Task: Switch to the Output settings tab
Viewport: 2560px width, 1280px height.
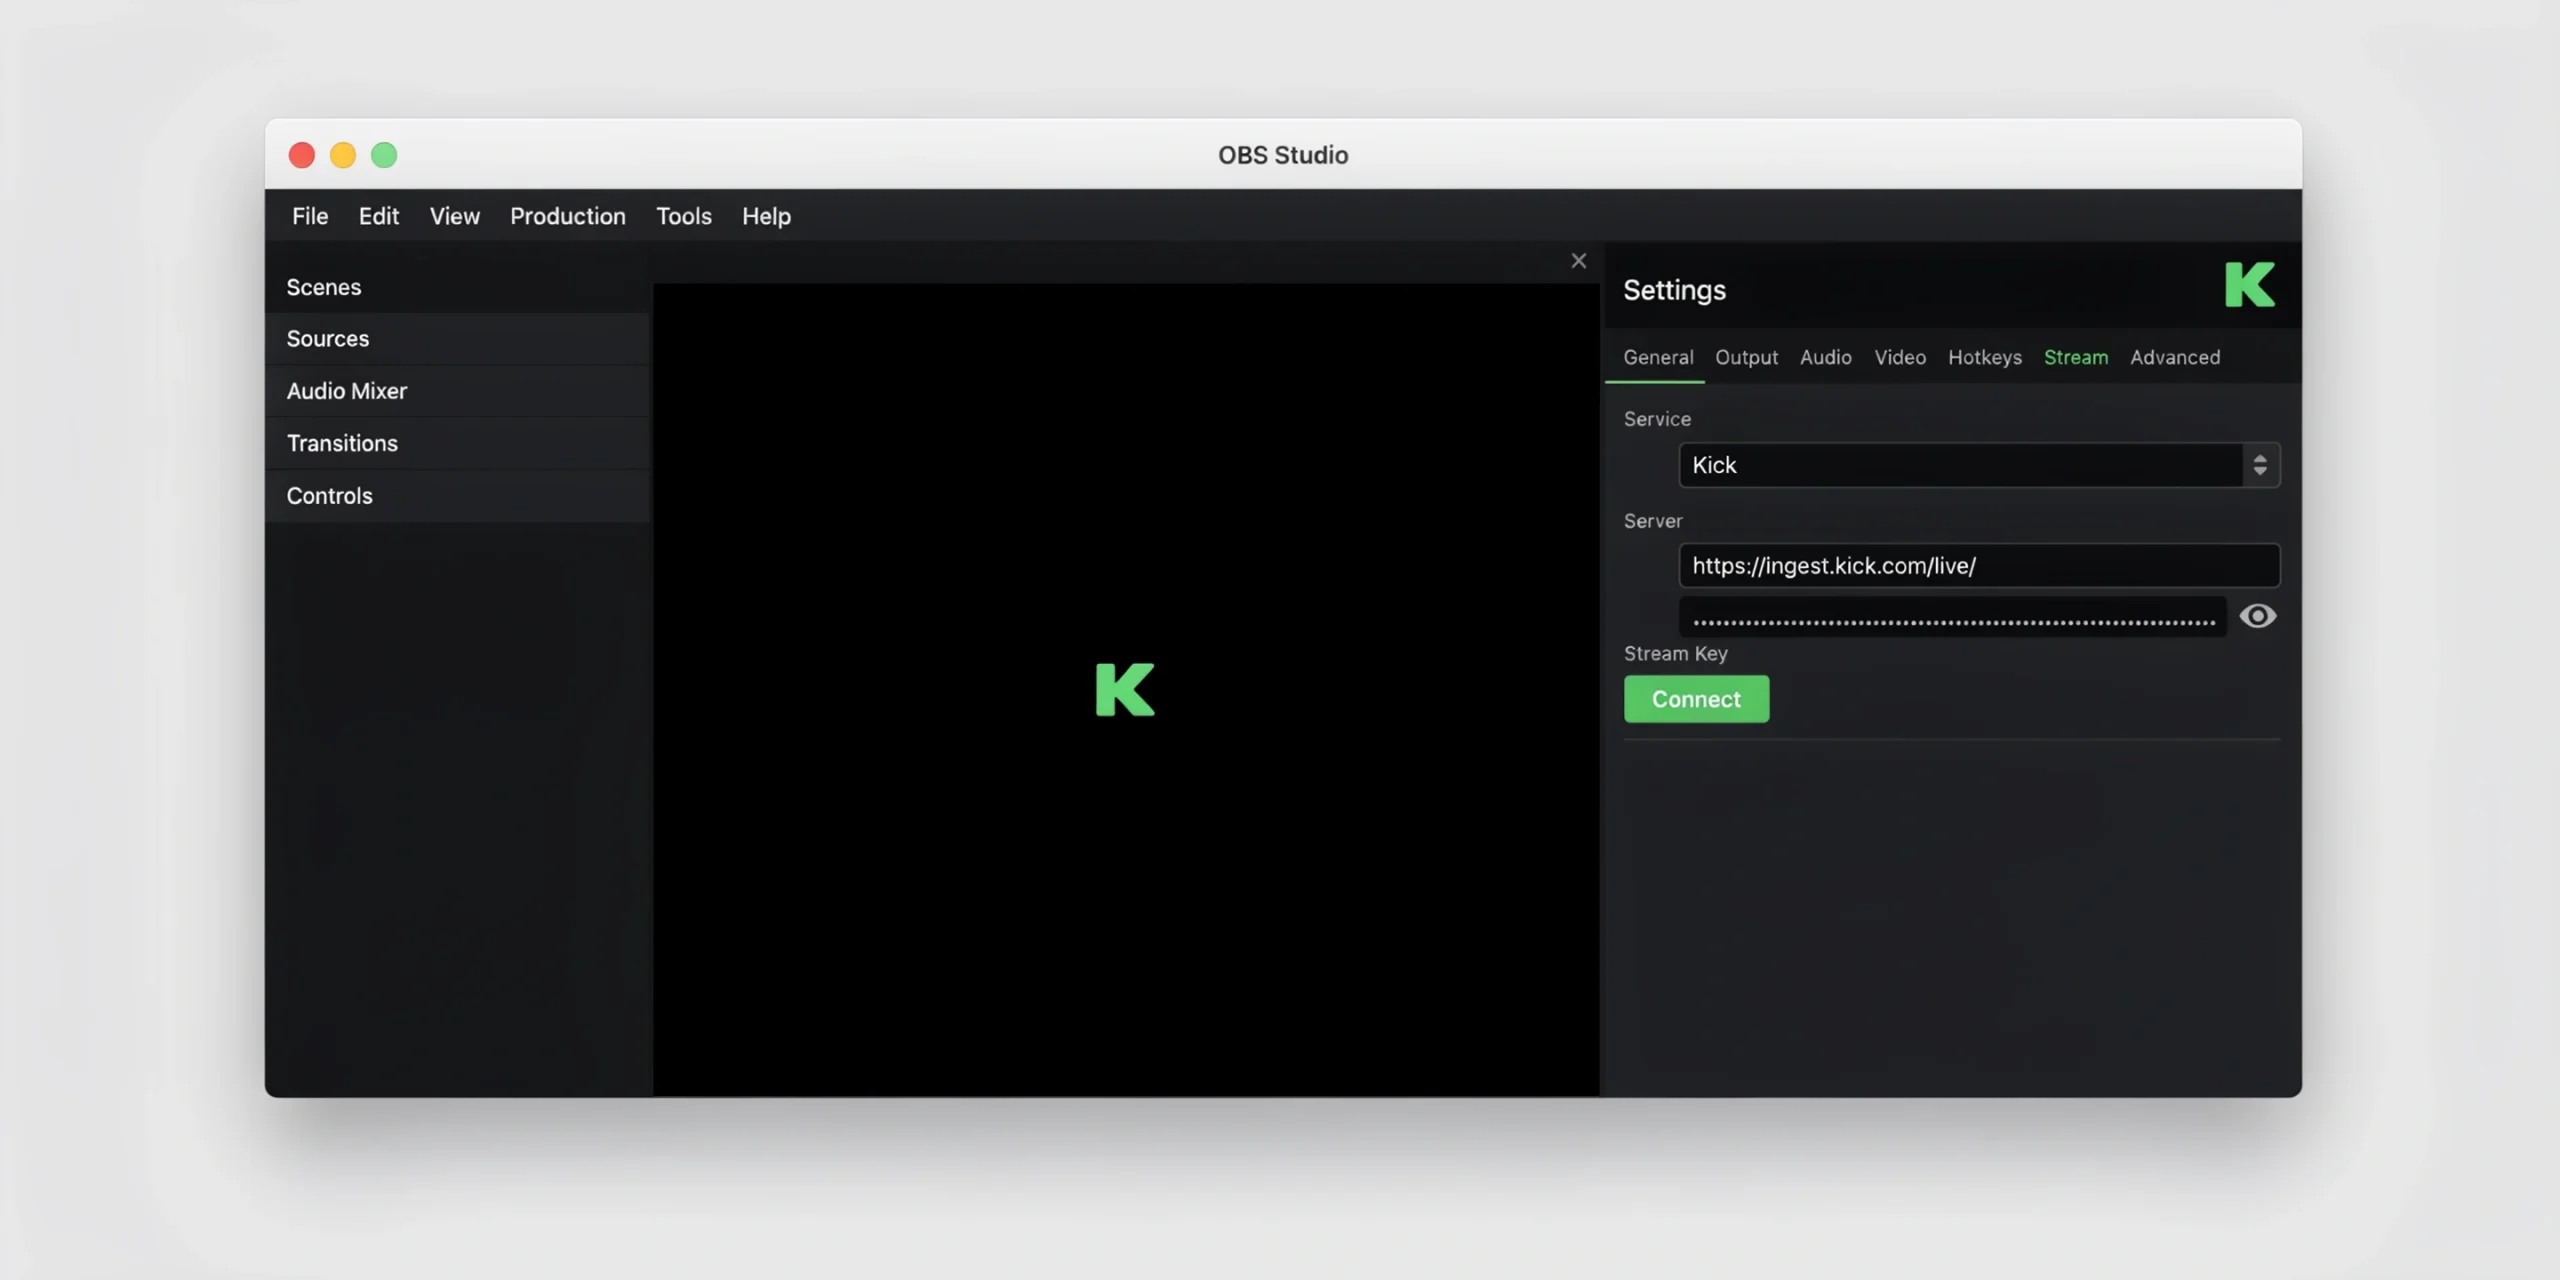Action: coord(1746,357)
